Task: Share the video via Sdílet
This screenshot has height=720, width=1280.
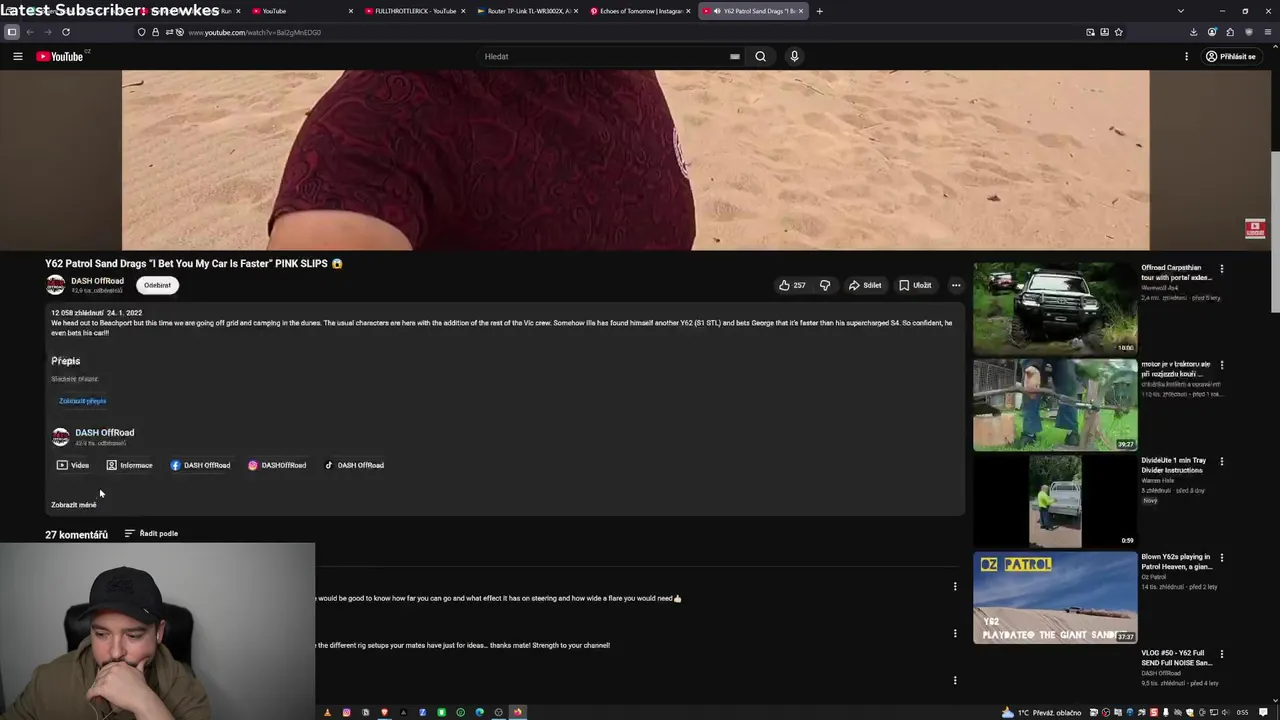Action: (865, 285)
